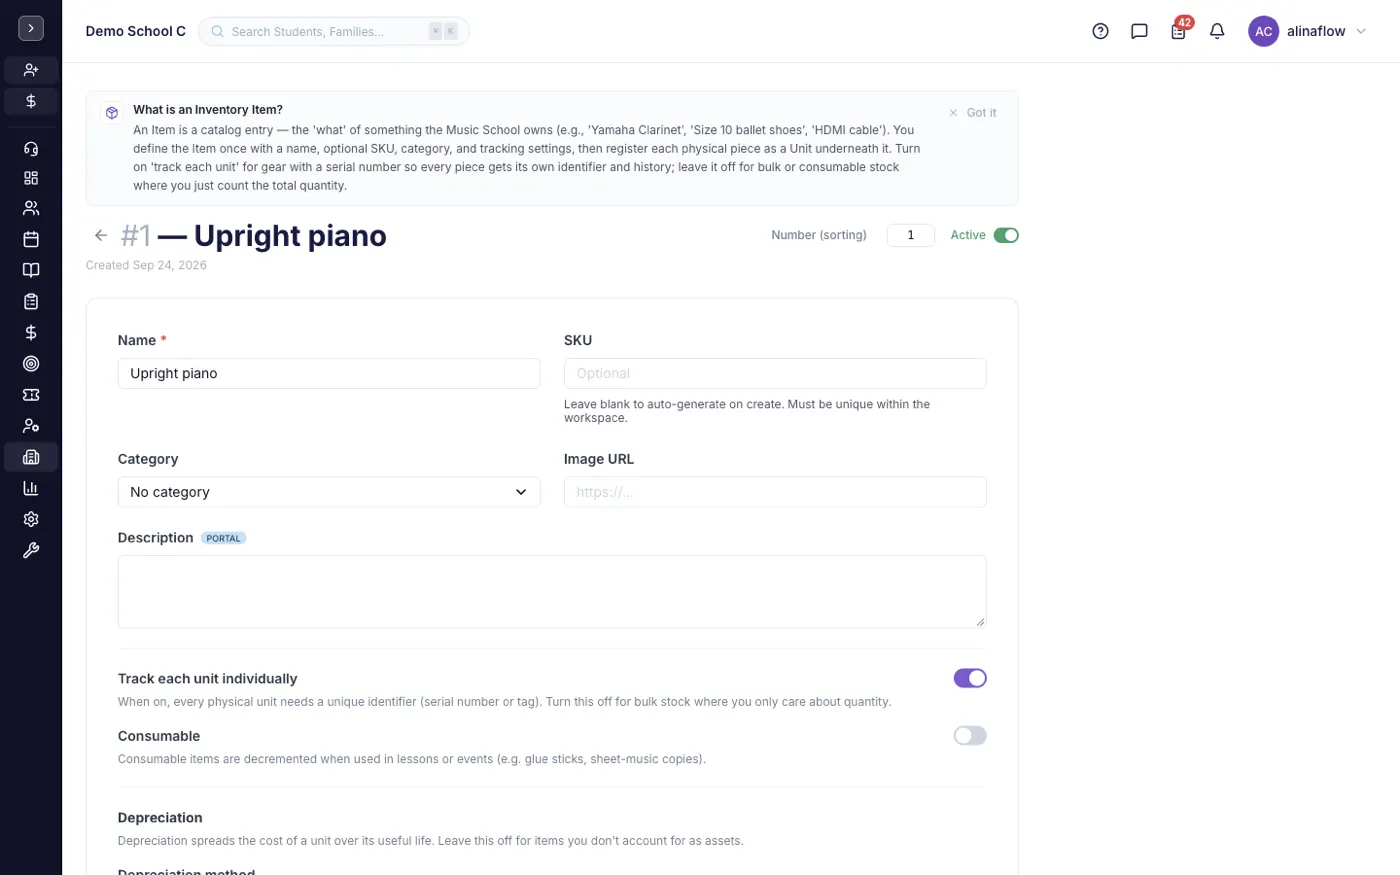Dismiss the info banner with Got it

tap(973, 113)
